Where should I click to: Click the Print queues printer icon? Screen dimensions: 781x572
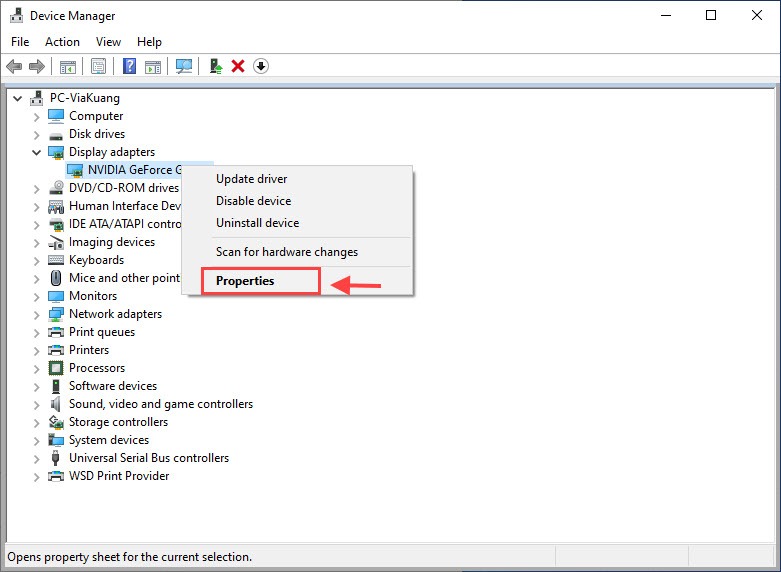(x=56, y=332)
